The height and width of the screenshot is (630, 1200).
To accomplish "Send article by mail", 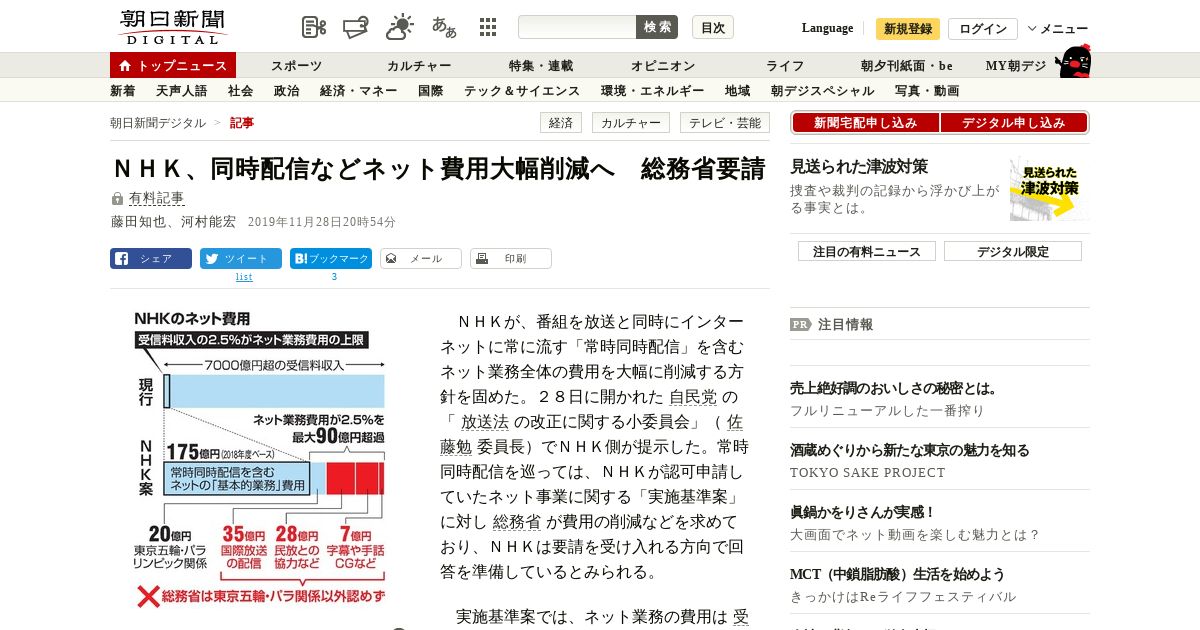I will (421, 258).
